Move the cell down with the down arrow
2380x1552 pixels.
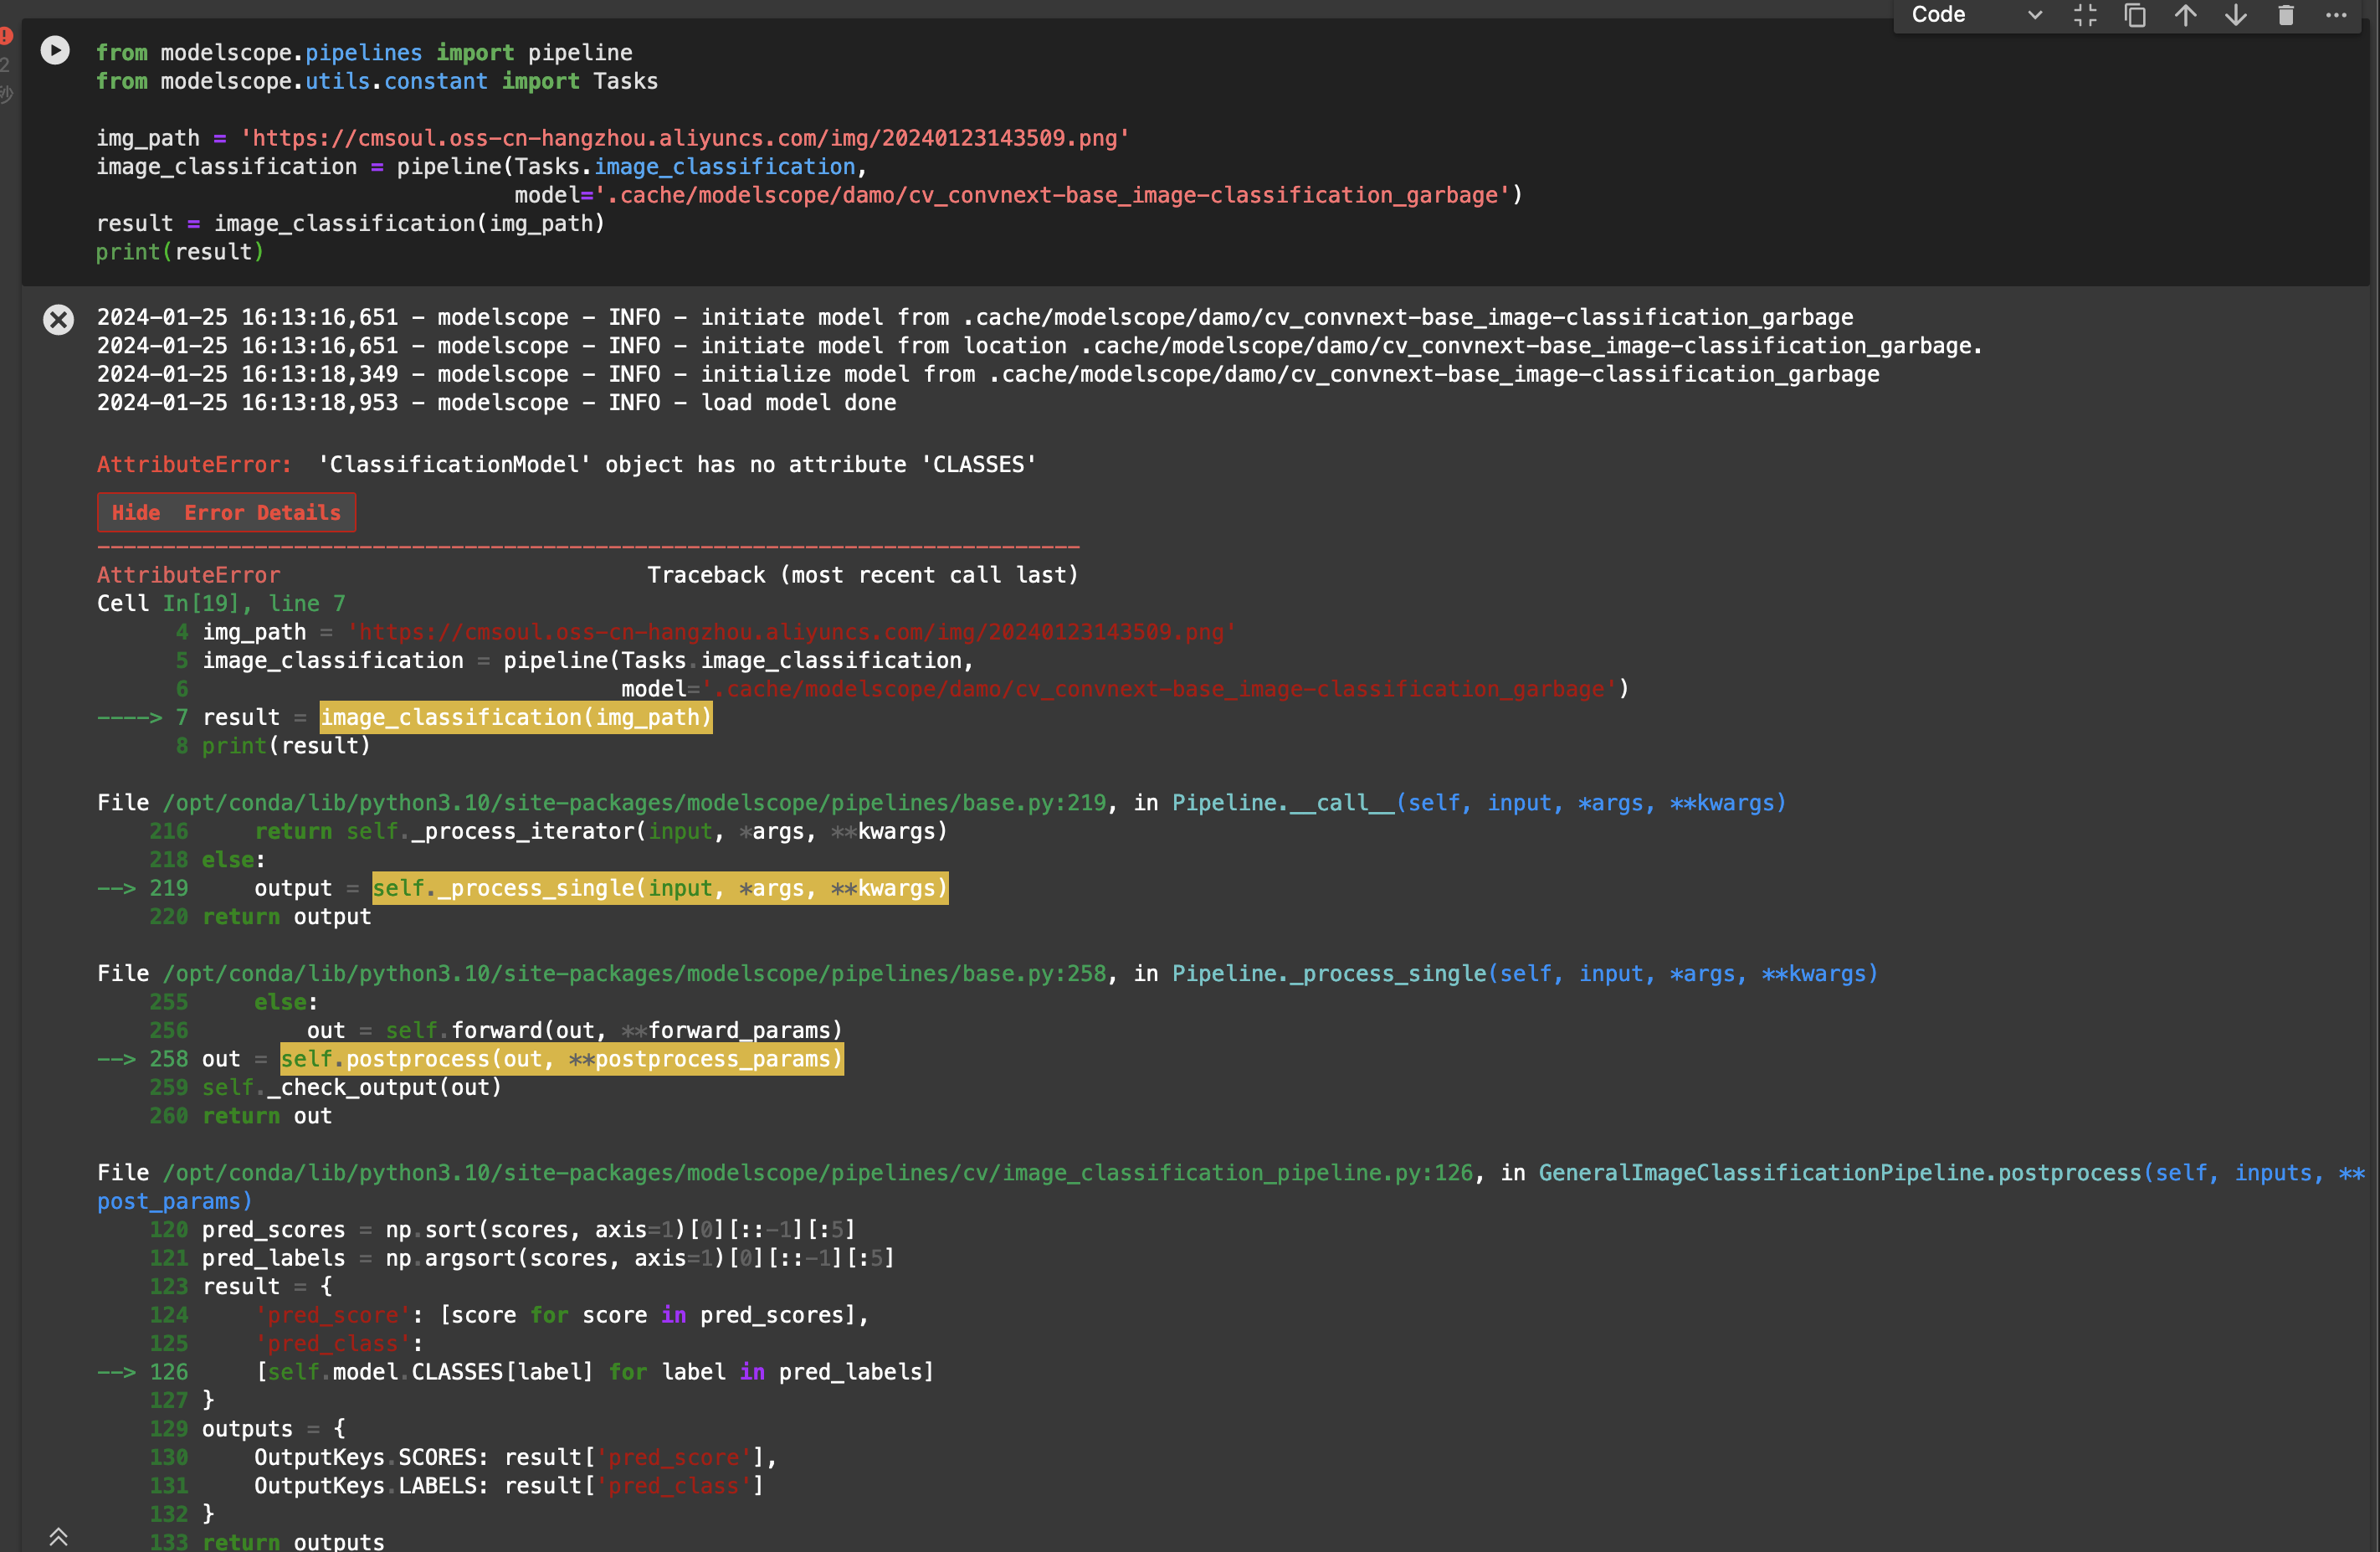(2236, 15)
